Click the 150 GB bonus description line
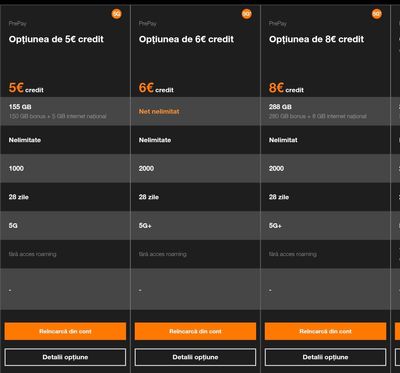 point(58,116)
